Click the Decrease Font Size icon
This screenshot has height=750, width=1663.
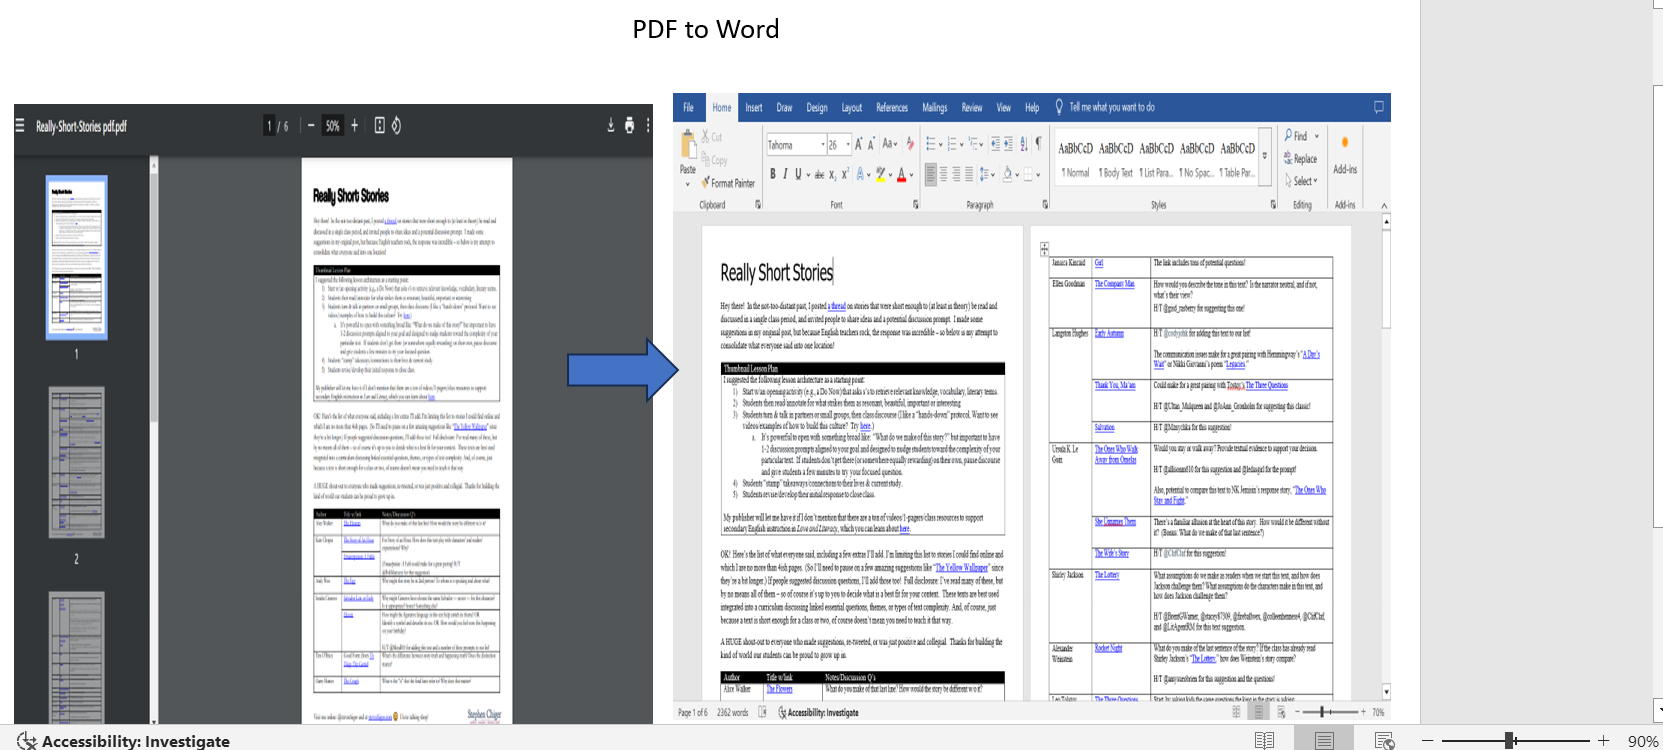click(x=872, y=145)
